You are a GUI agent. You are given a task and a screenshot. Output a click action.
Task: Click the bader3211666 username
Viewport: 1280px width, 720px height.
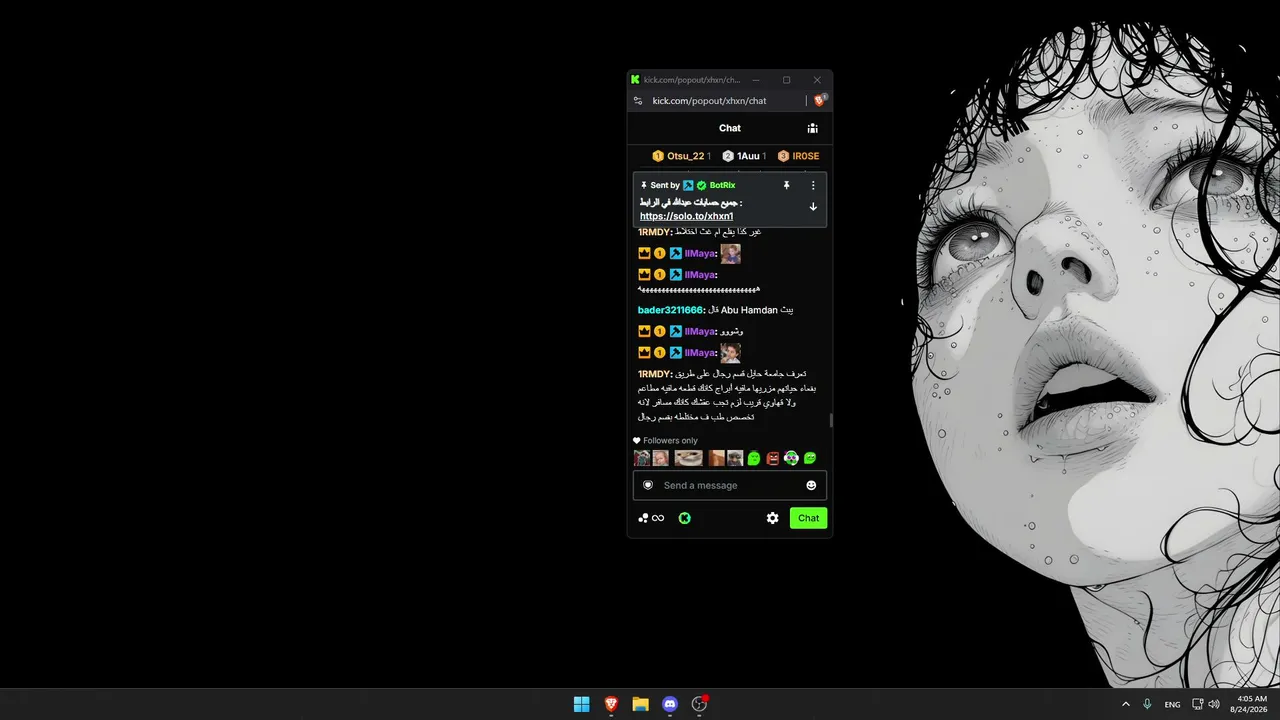point(671,310)
